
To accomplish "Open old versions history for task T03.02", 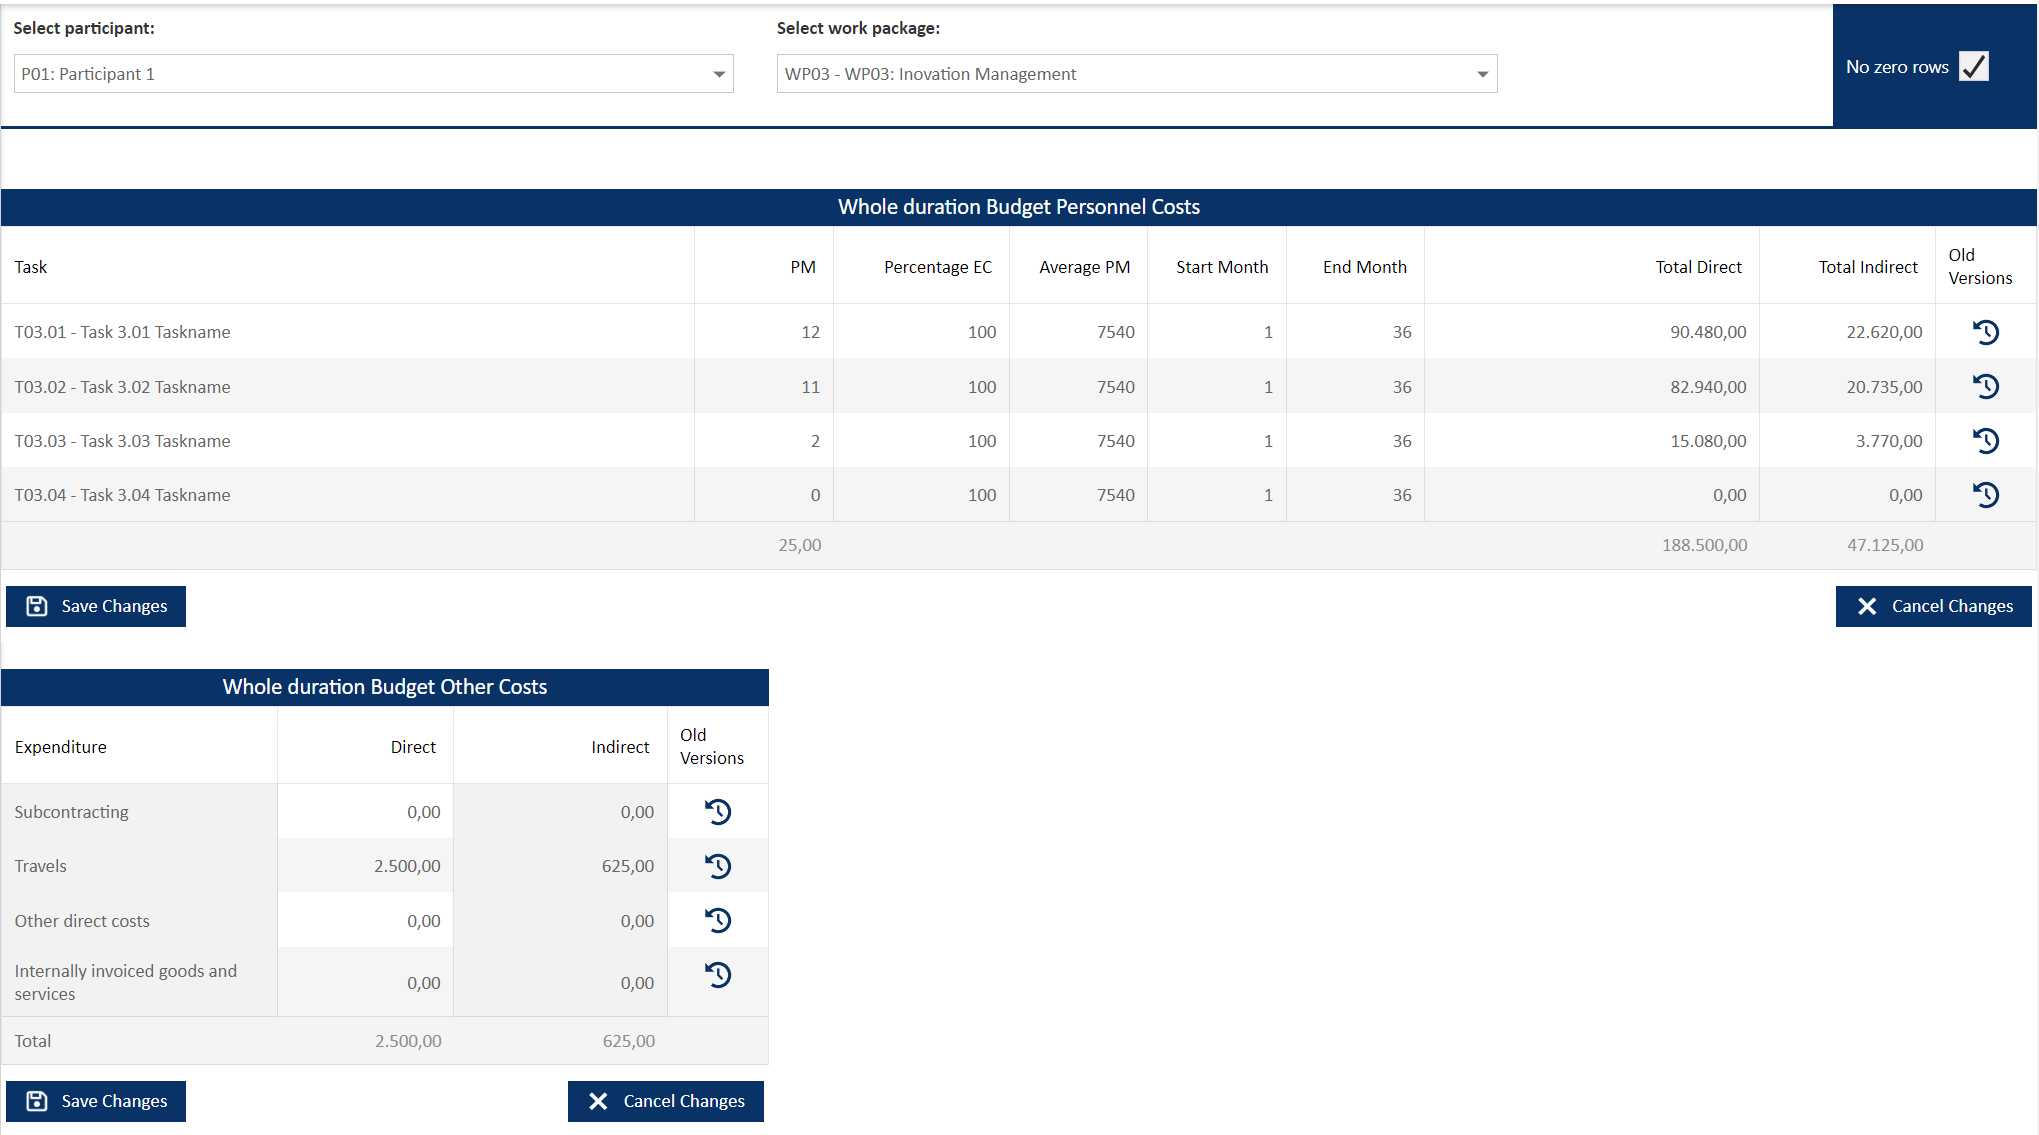I will [1985, 386].
